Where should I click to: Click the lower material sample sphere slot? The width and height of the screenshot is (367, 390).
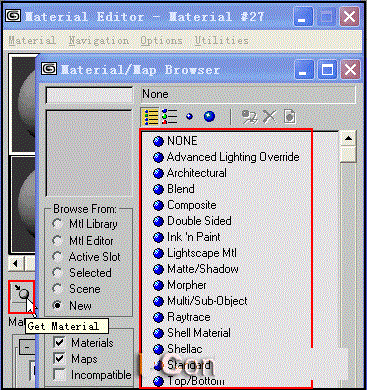[x=23, y=205]
